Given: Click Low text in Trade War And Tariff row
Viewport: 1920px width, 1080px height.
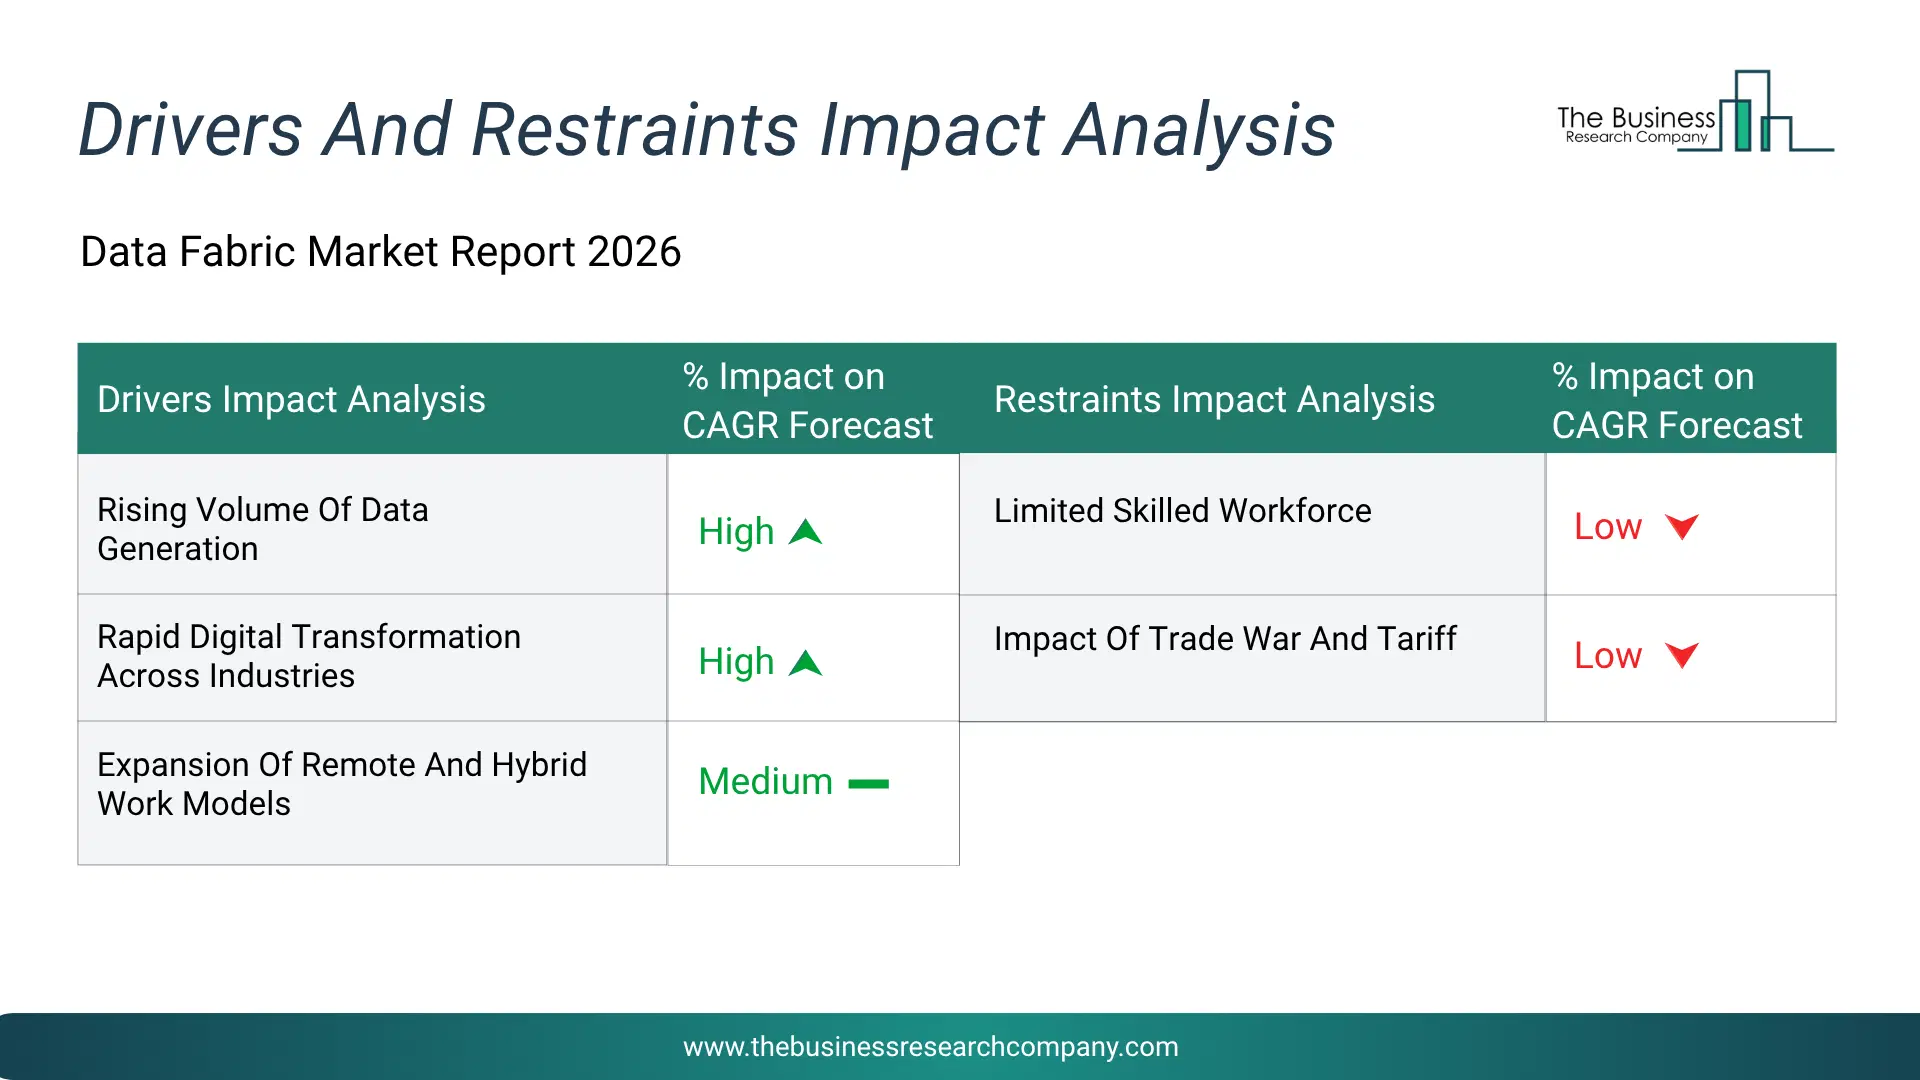Looking at the screenshot, I should (1608, 656).
